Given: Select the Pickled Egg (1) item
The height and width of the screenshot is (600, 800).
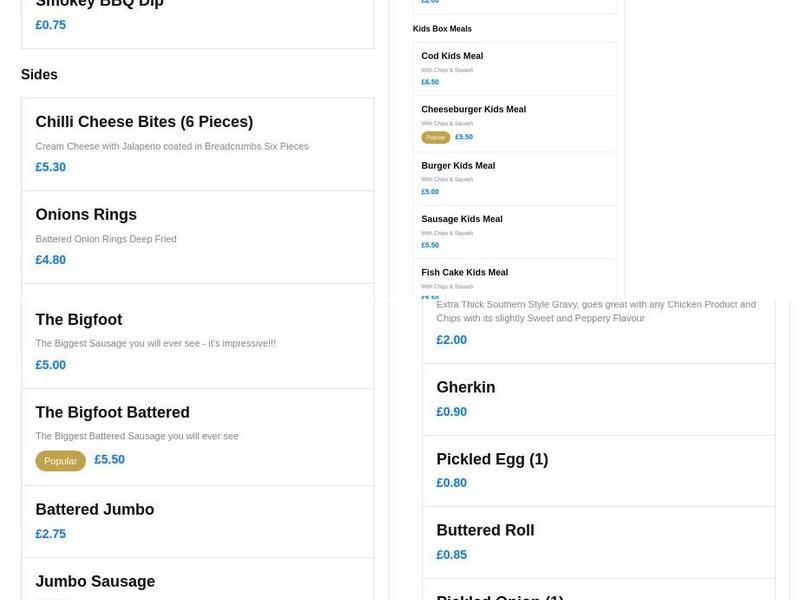Looking at the screenshot, I should point(492,460).
